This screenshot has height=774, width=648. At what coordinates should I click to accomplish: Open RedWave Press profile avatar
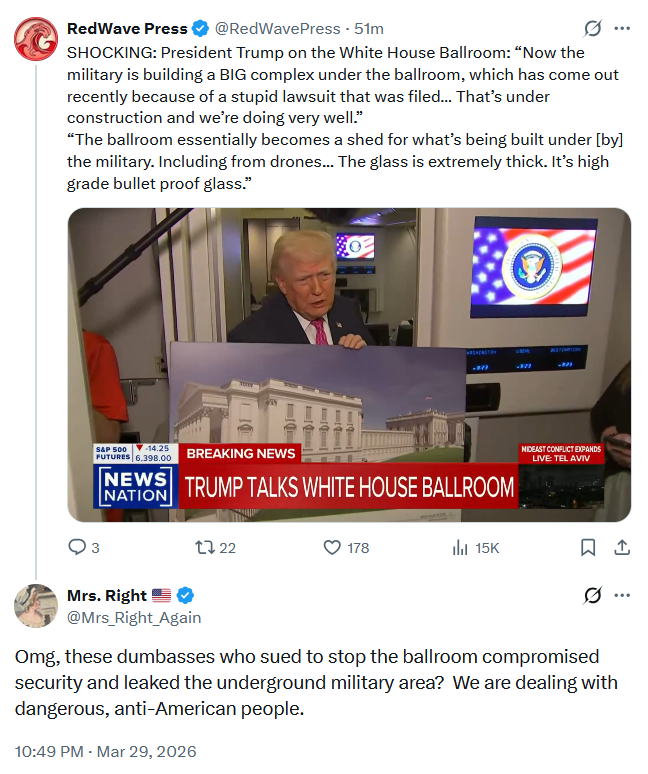pyautogui.click(x=36, y=39)
